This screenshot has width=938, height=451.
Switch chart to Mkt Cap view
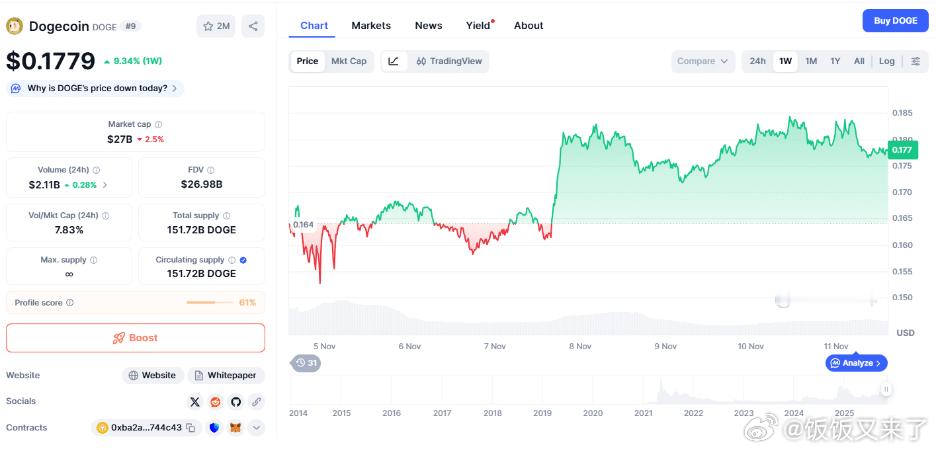click(349, 61)
